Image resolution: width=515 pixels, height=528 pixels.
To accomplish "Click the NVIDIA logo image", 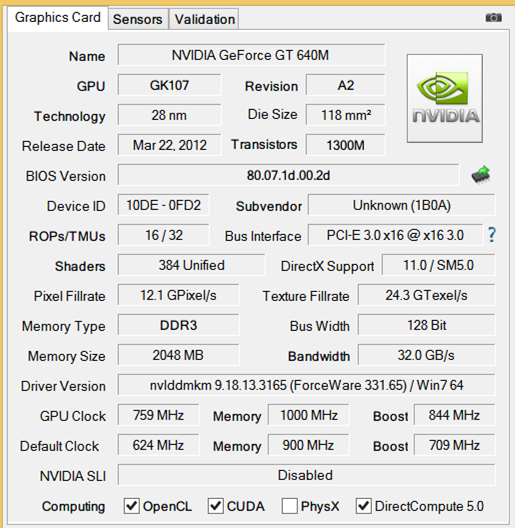I will 445,98.
